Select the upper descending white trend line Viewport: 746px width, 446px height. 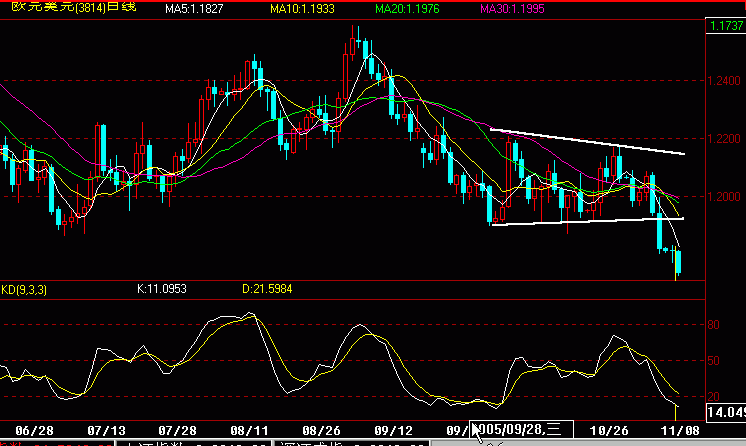pos(588,141)
